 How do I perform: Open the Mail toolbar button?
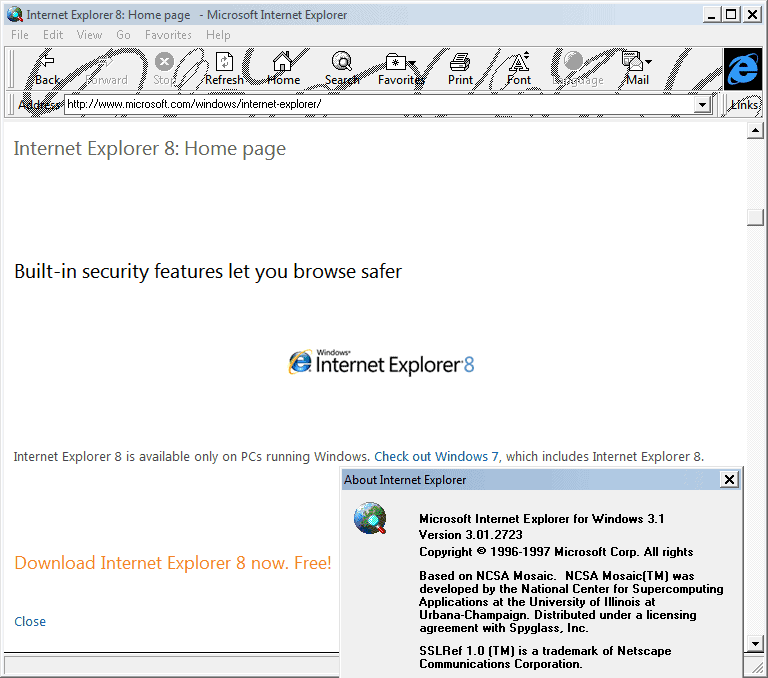[x=637, y=68]
